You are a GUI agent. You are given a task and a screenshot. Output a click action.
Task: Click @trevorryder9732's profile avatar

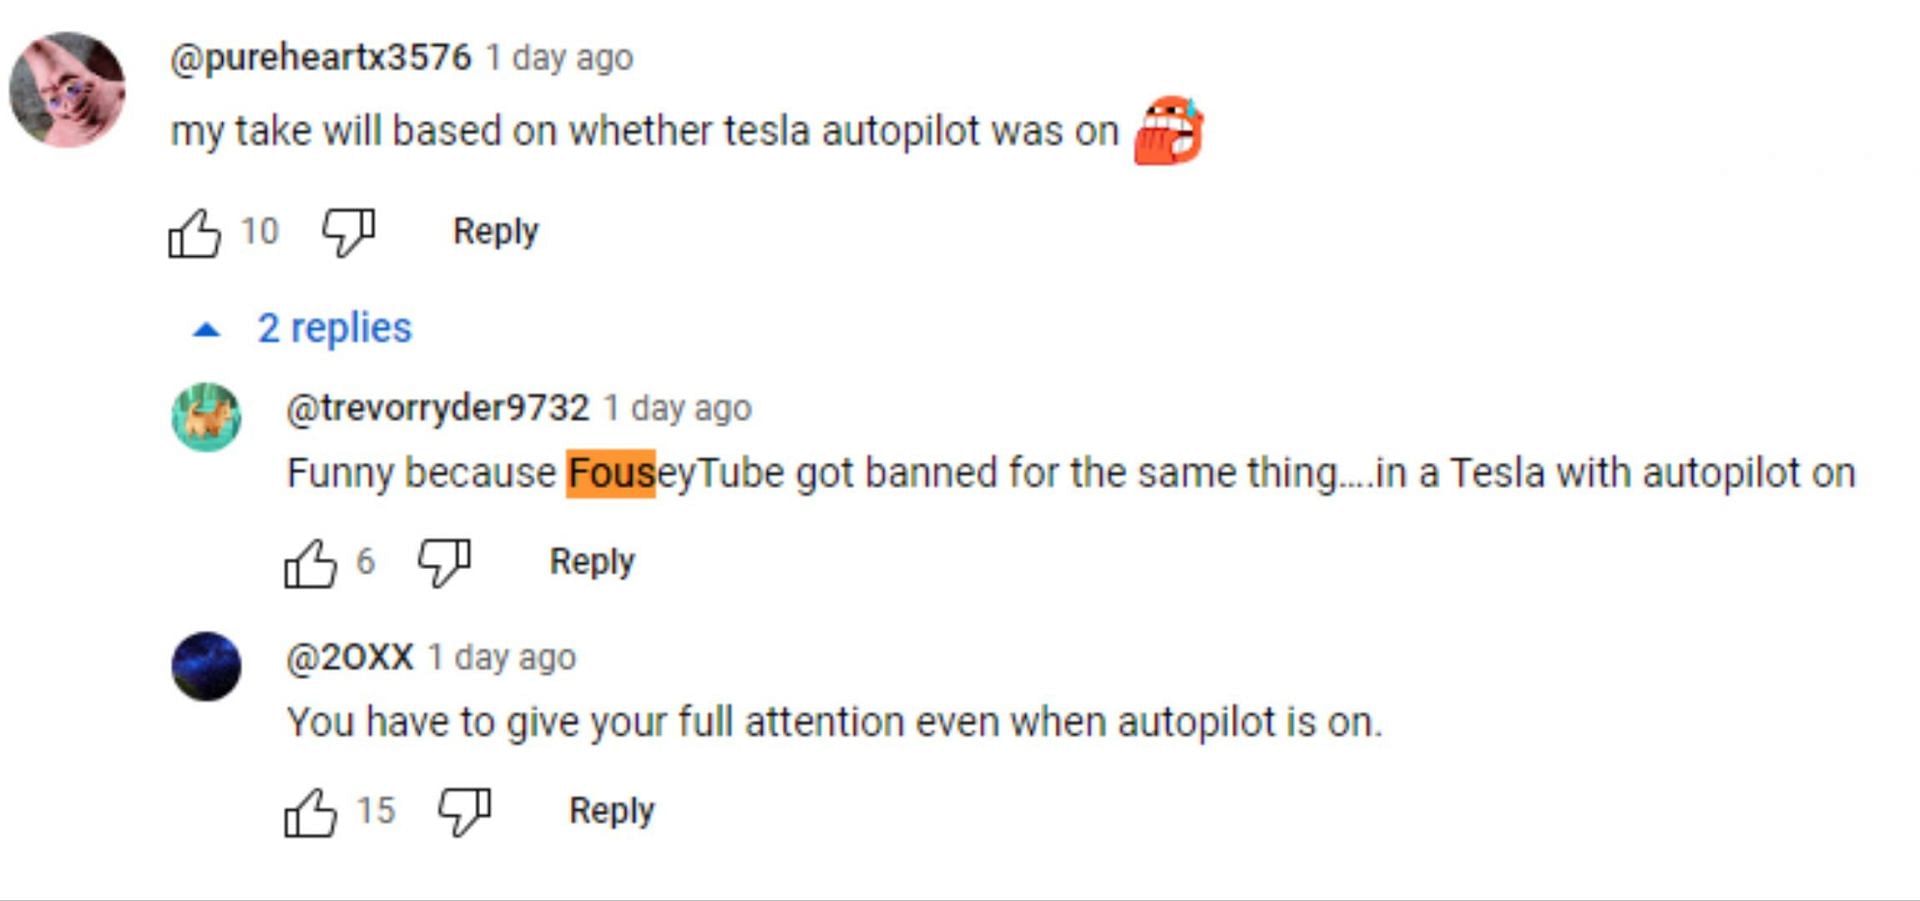tap(206, 417)
